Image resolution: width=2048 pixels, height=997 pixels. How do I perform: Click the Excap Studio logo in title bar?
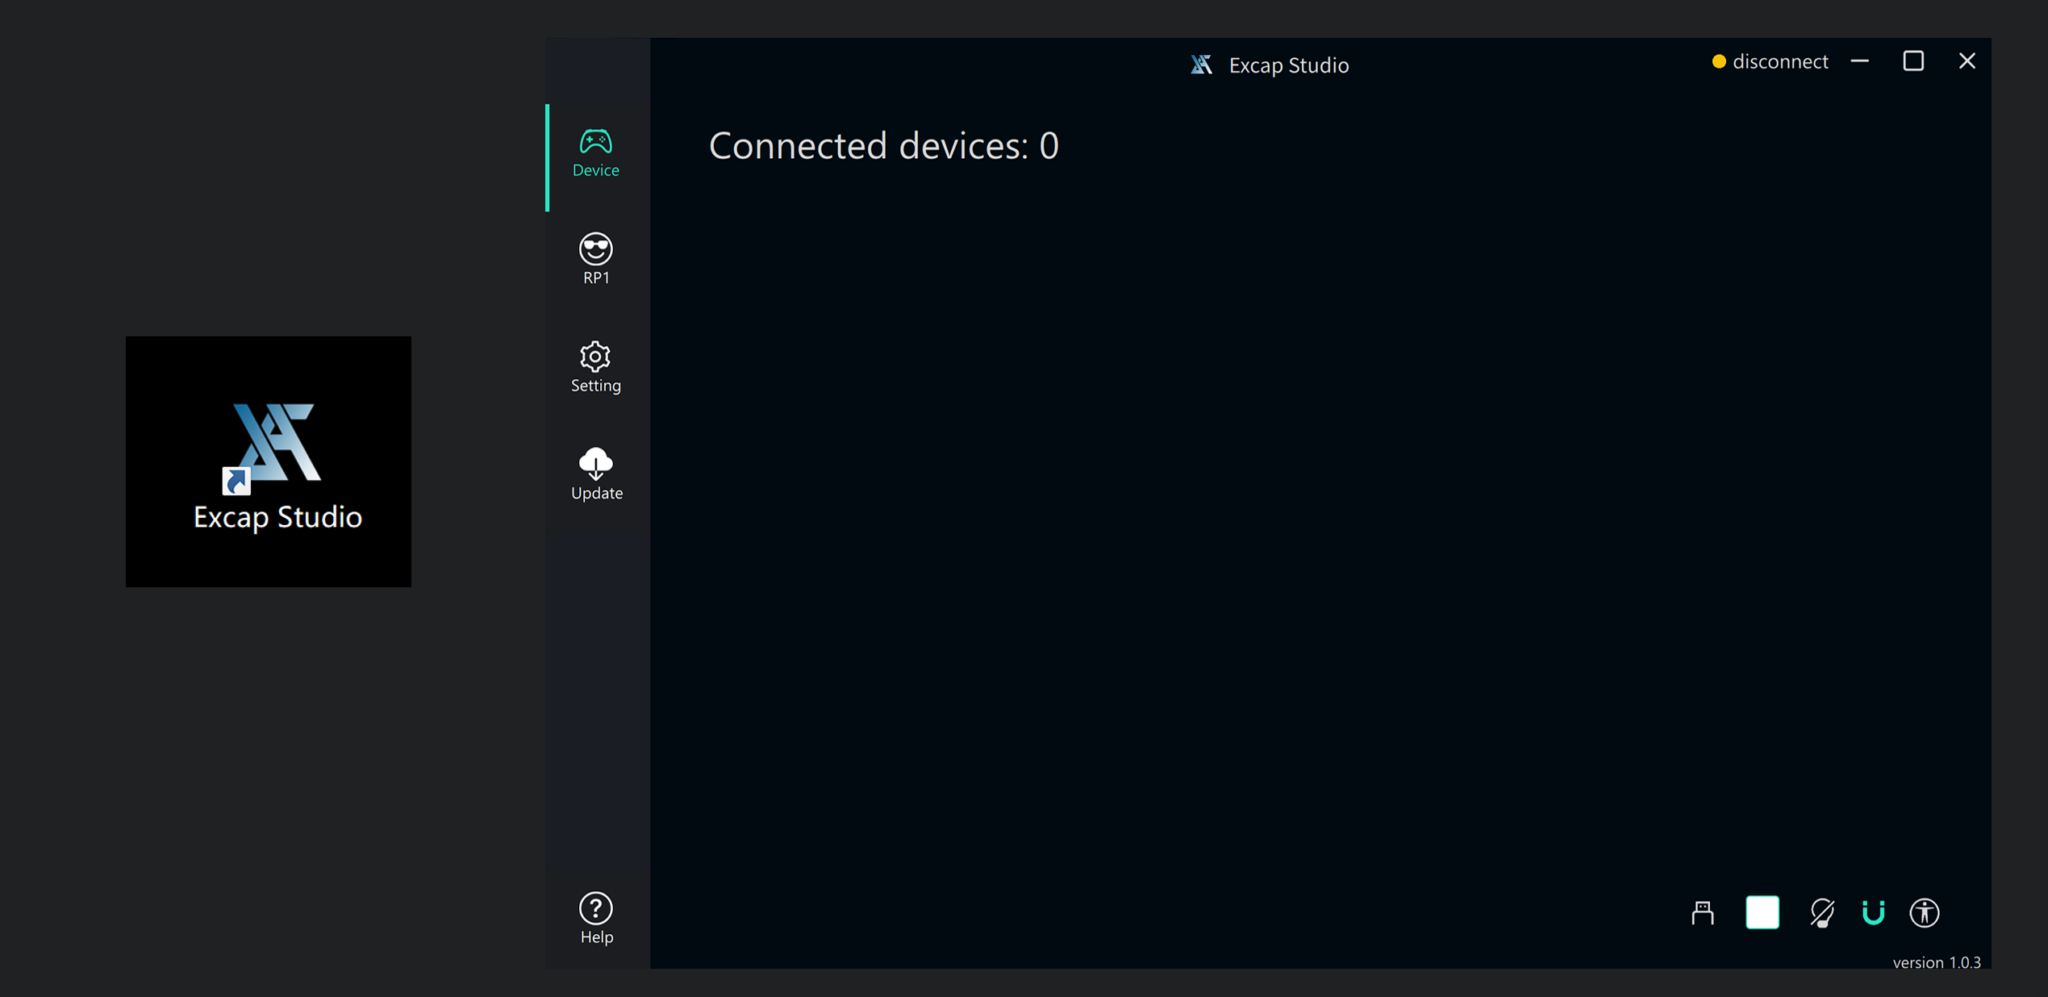(1201, 65)
